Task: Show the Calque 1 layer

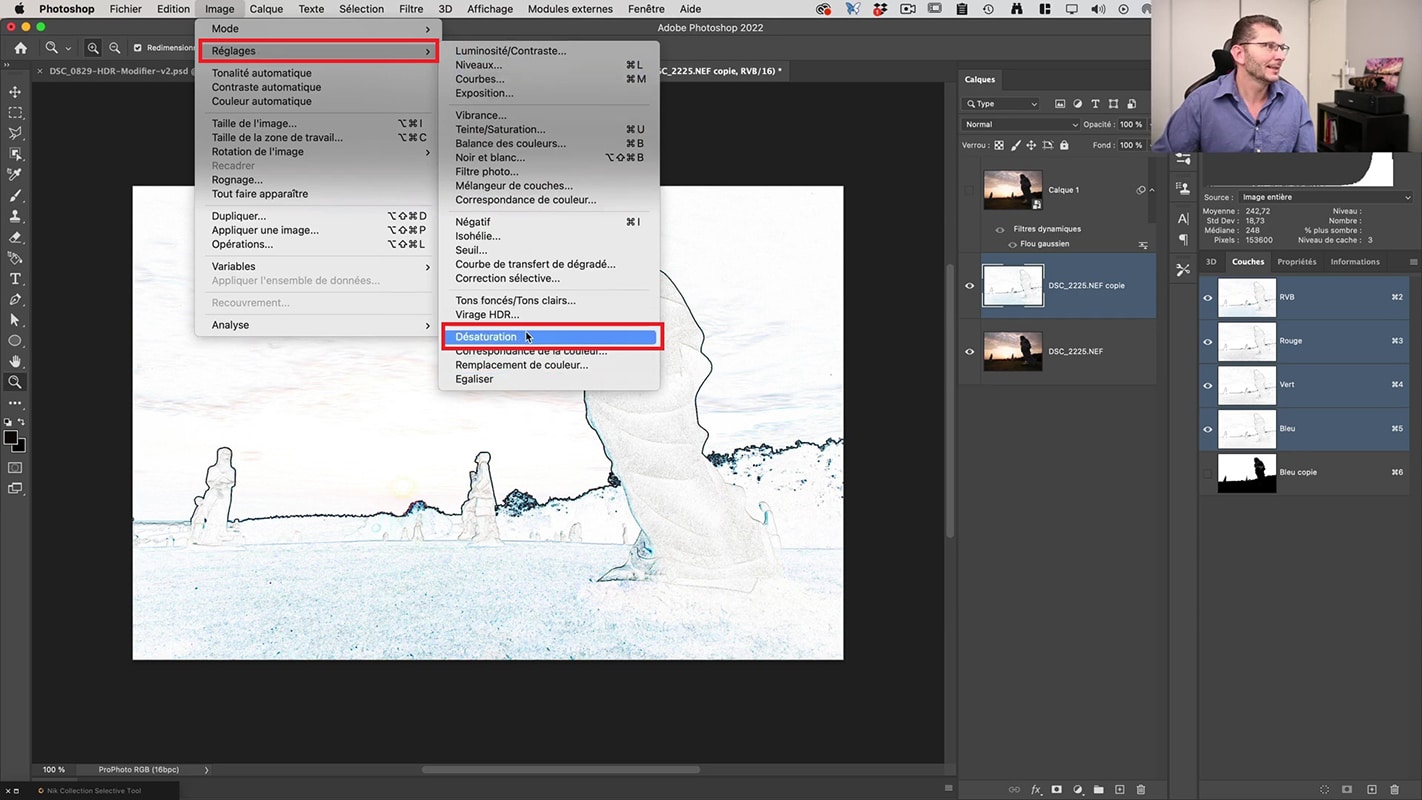Action: [969, 190]
